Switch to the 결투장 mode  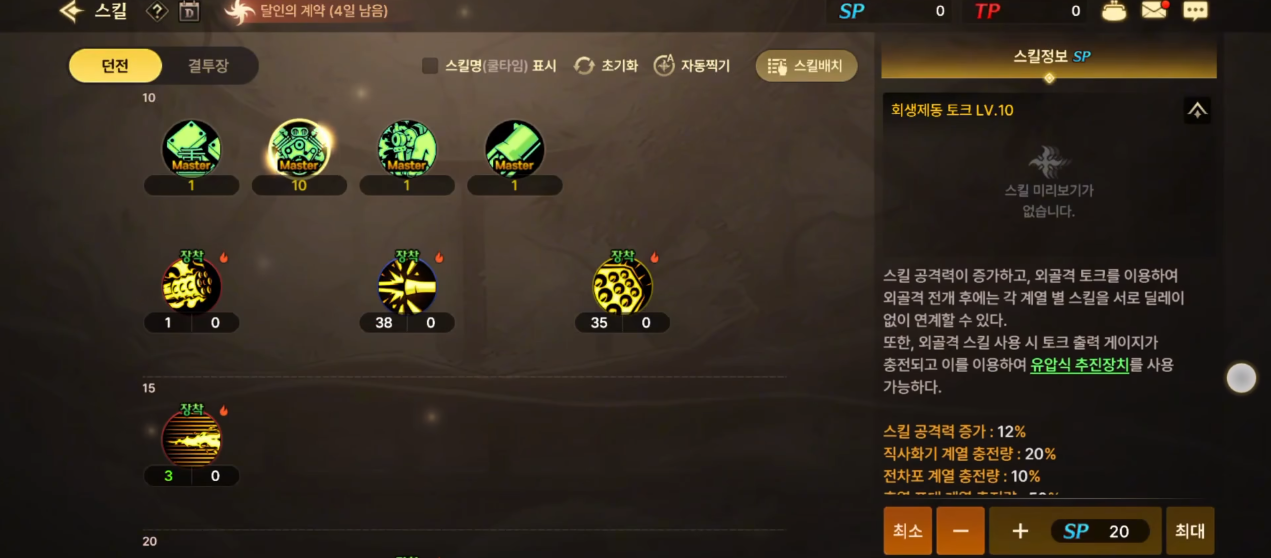click(x=208, y=66)
